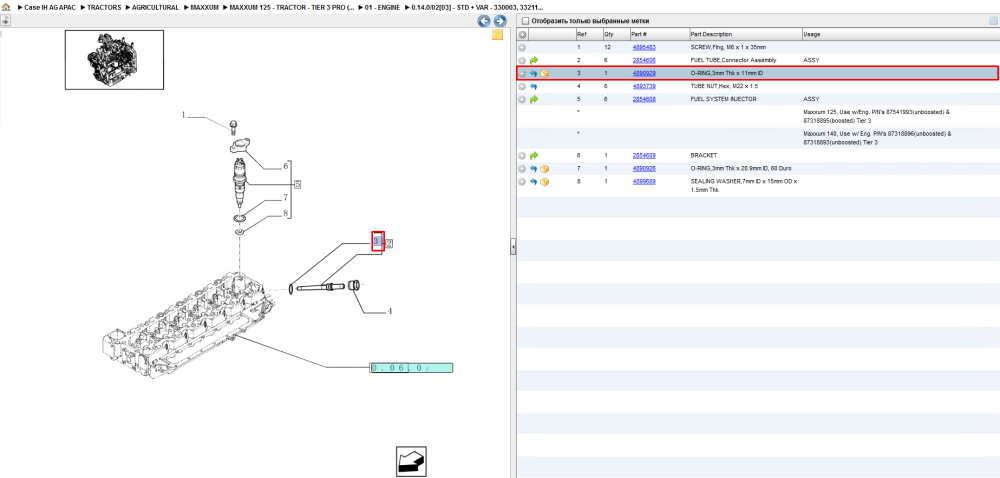This screenshot has height=478, width=1000.
Task: Click blue arrow on 20.9mm O-RING row
Action: [534, 168]
